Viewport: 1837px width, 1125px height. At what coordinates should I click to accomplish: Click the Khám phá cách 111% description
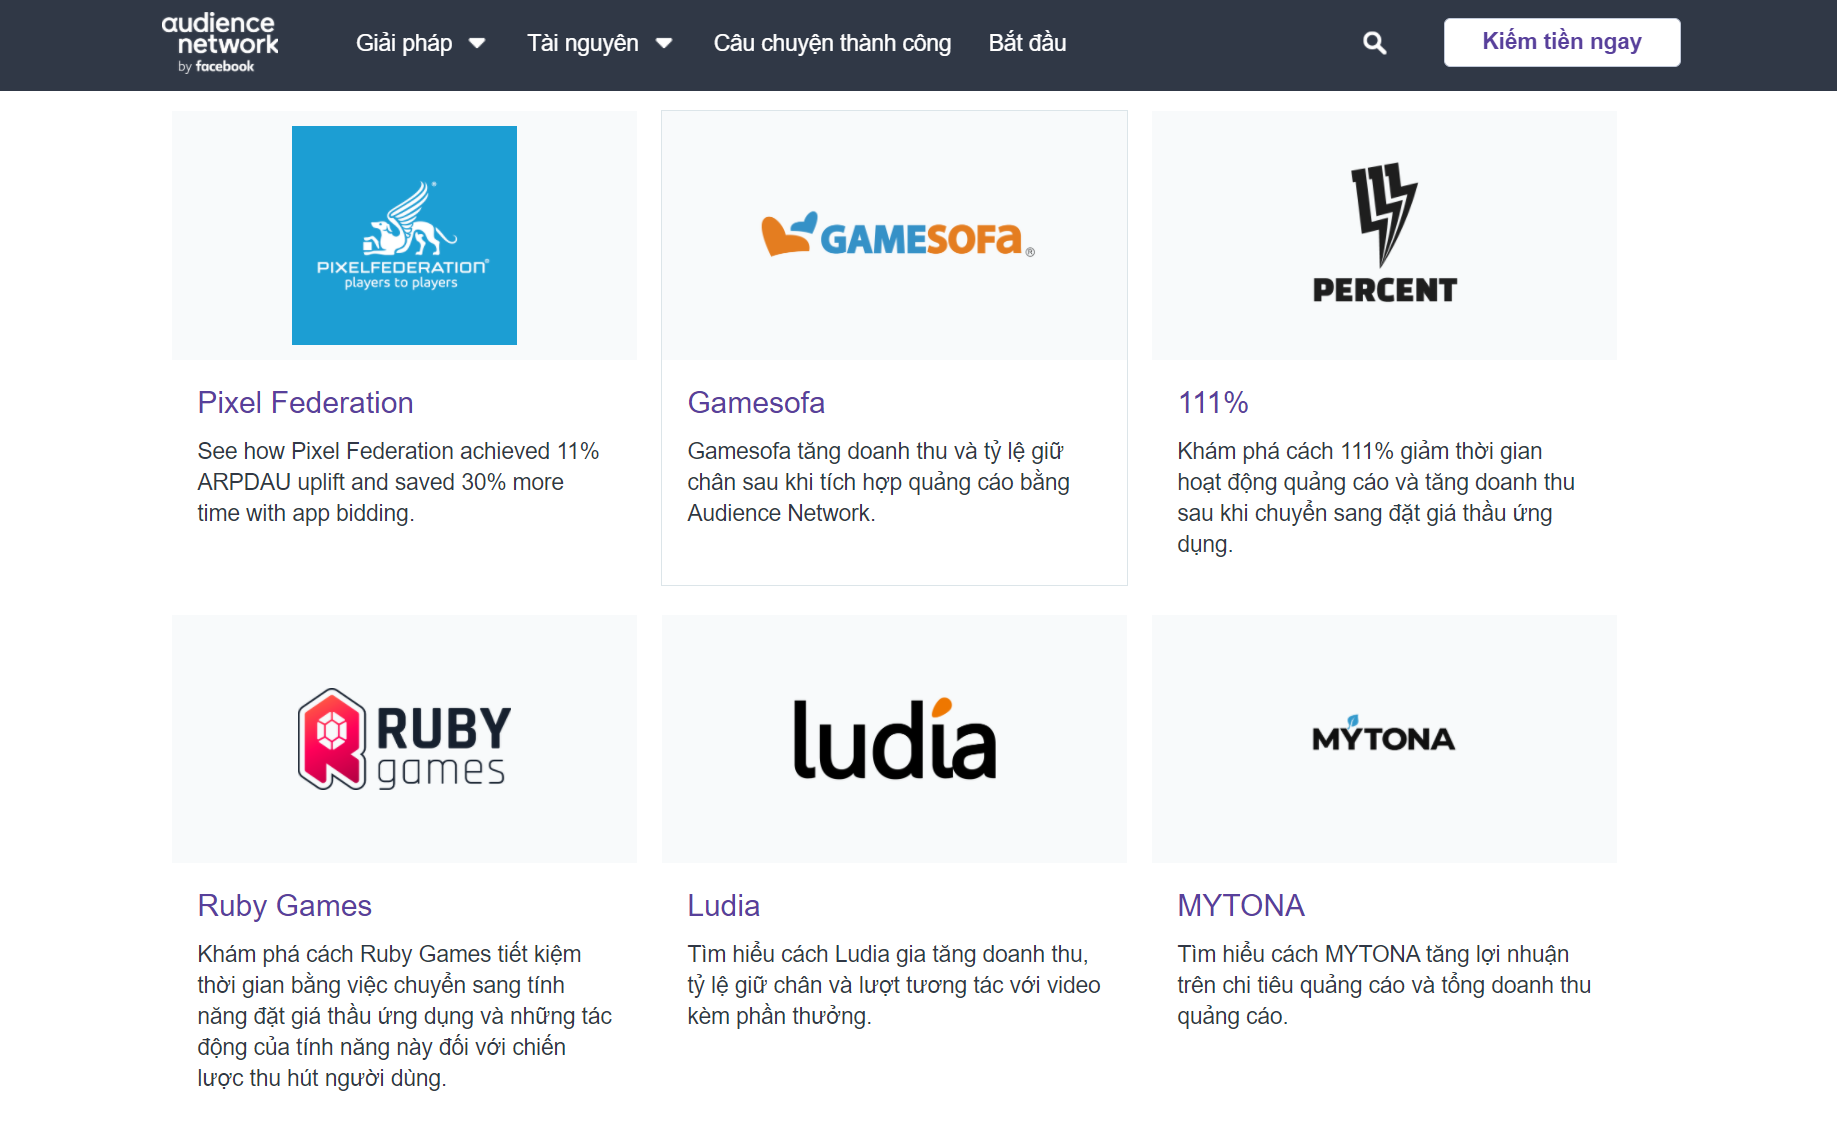point(1376,497)
